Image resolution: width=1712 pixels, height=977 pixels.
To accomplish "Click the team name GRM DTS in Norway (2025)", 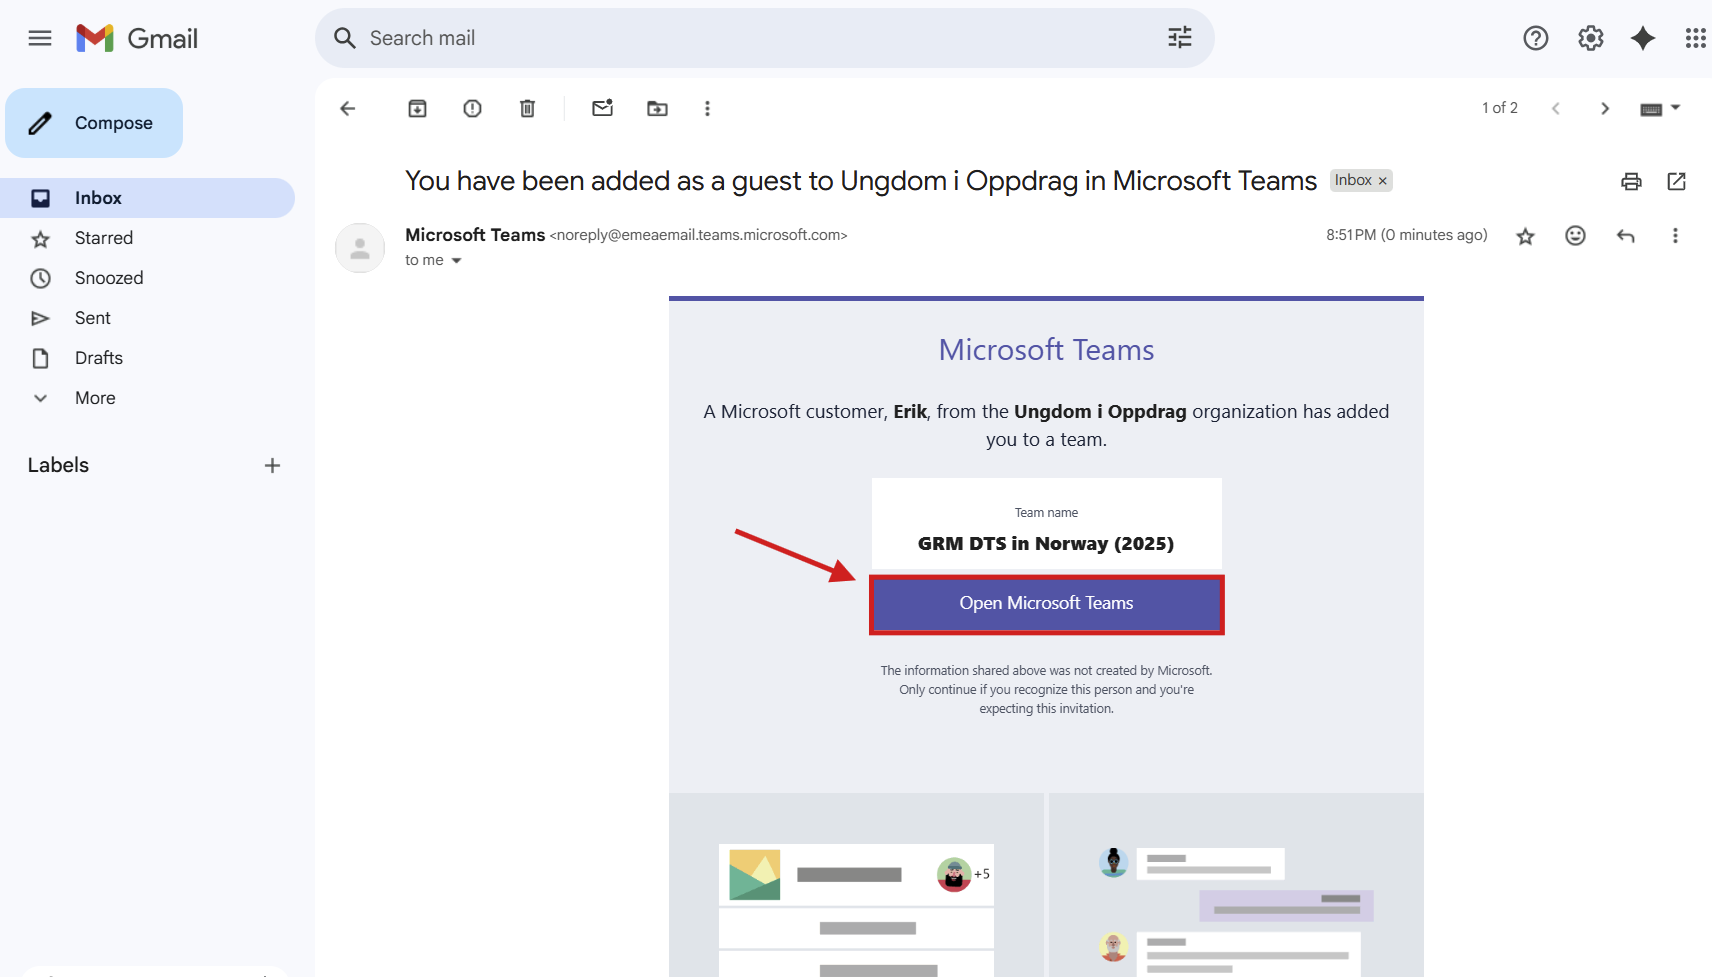I will (1046, 544).
